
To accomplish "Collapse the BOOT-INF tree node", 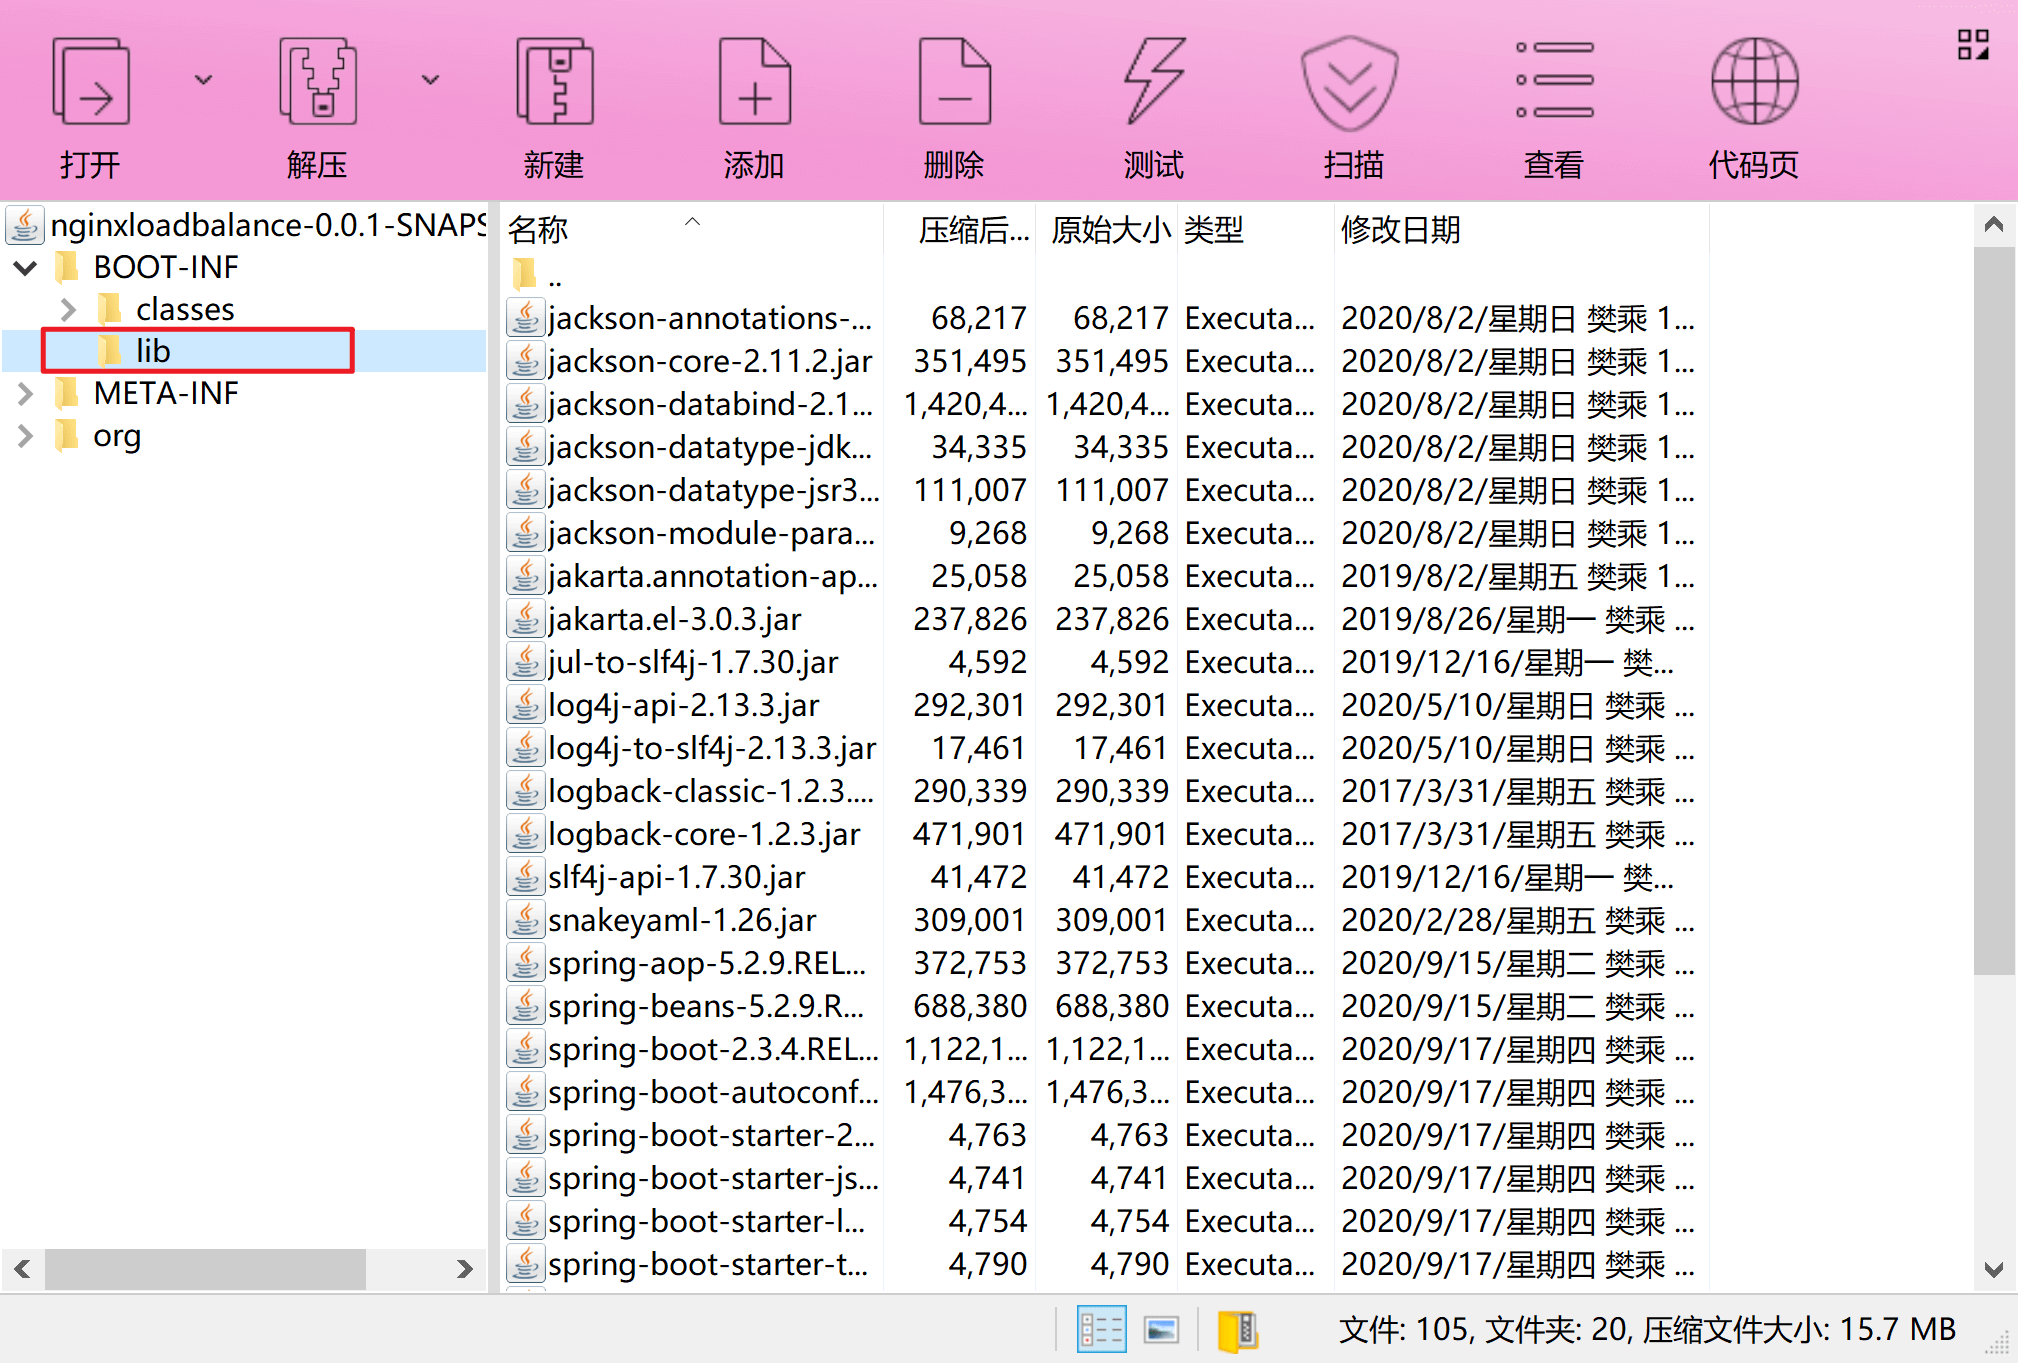I will 26,268.
